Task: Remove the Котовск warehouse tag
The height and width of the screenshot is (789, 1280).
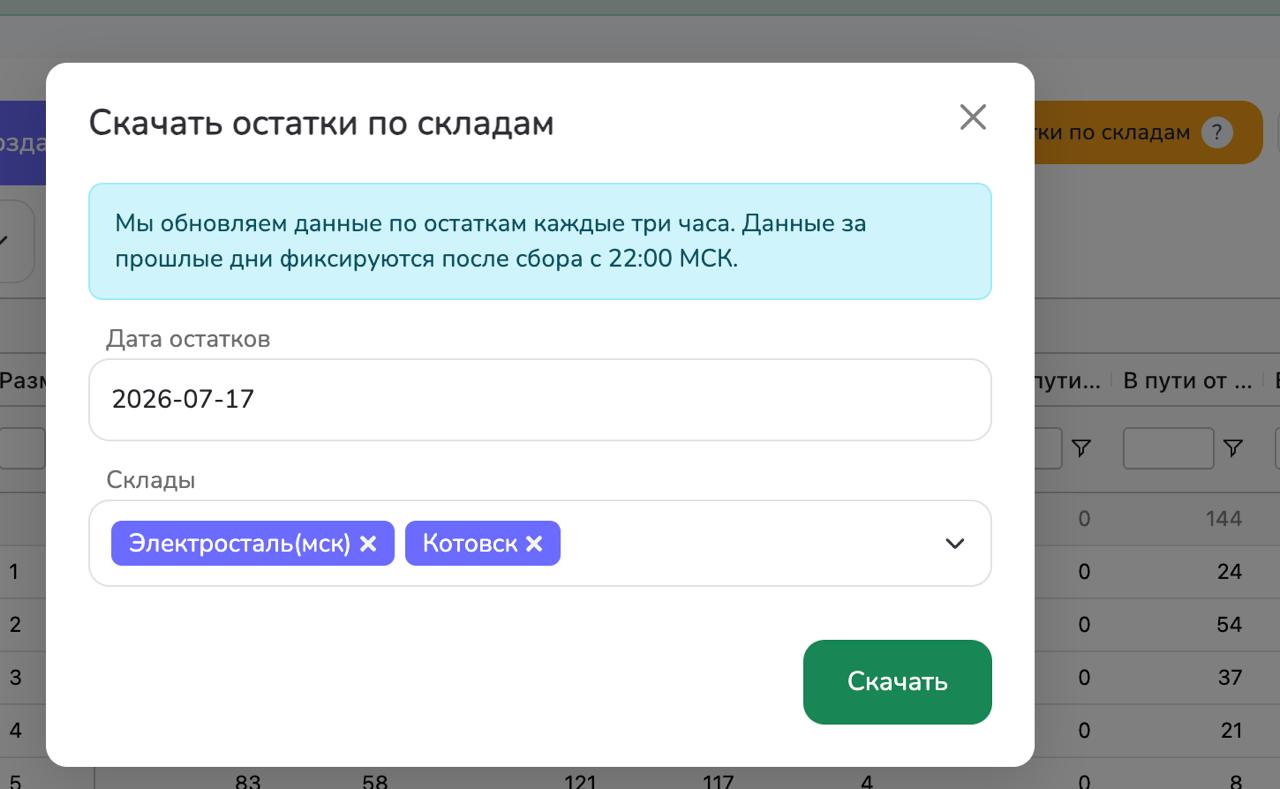Action: click(x=534, y=543)
